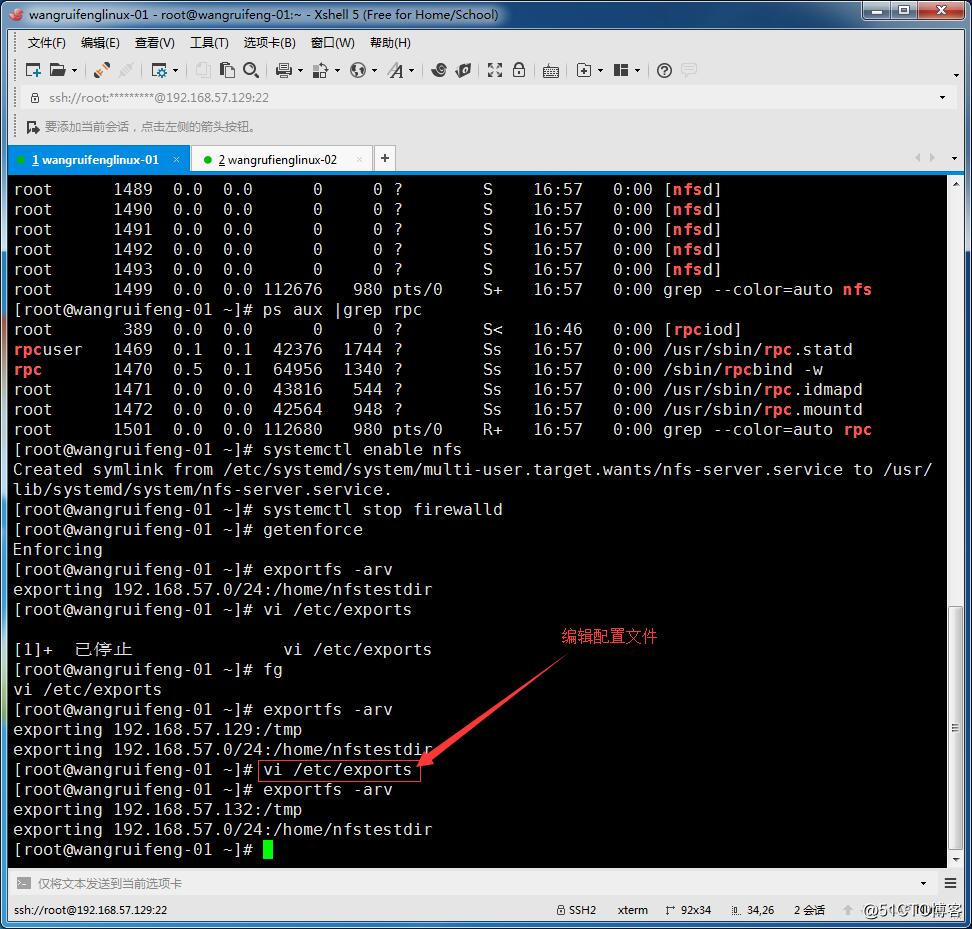Click the terminal scrollbar down arrow
This screenshot has height=929, width=972.
pyautogui.click(x=955, y=859)
